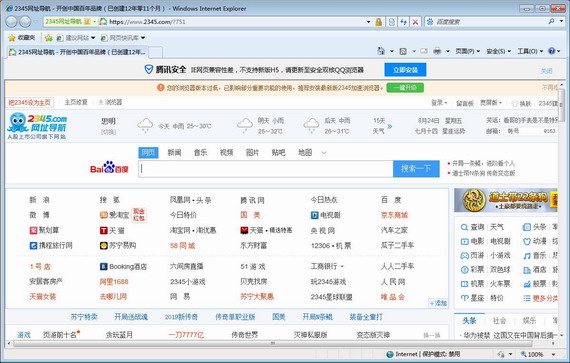Click the 音乐 note icon in sidebar

tap(527, 256)
